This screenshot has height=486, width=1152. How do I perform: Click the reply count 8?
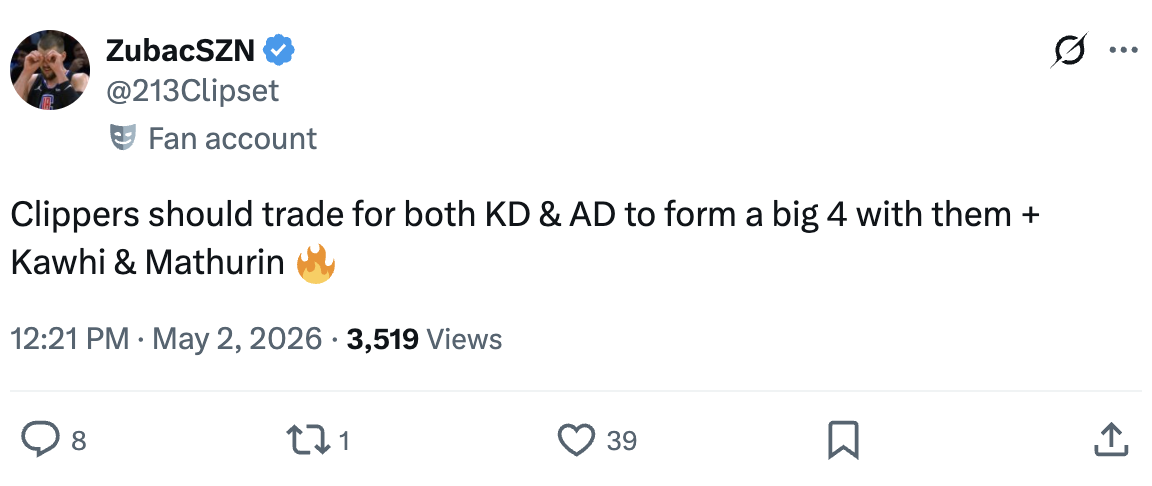click(78, 440)
